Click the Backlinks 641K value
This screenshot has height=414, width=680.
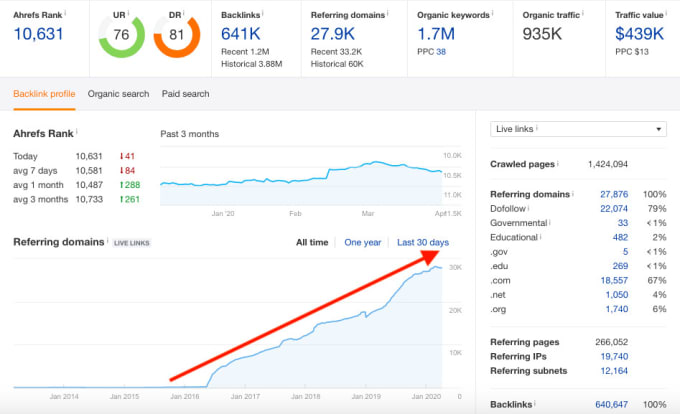point(241,34)
